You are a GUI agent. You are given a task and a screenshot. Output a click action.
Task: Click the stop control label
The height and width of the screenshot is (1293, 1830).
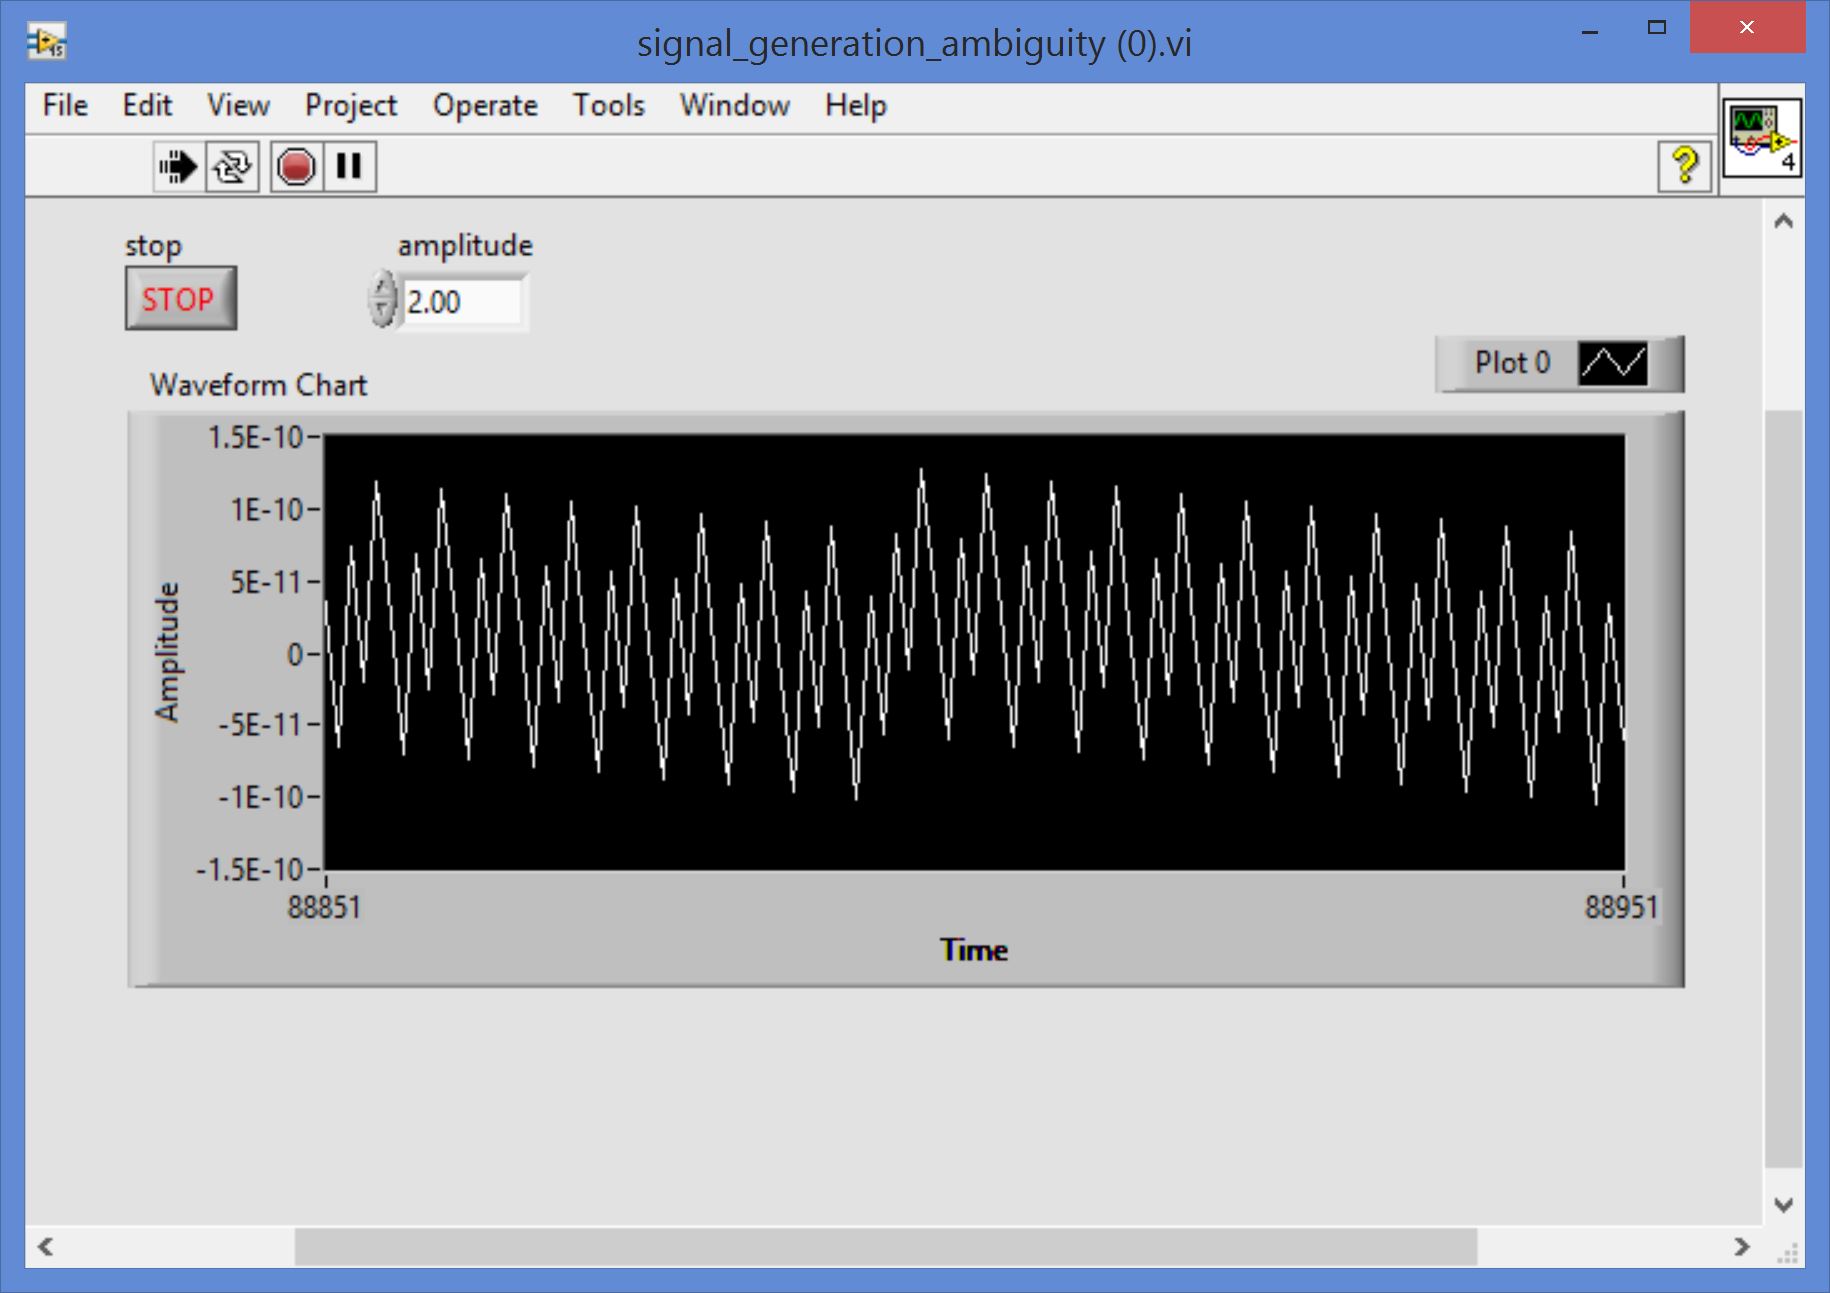click(153, 246)
